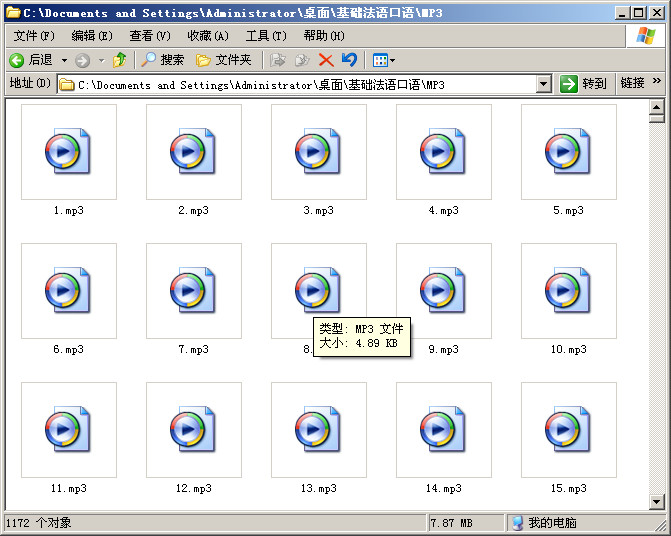
Task: Click the 我的电脑 status bar icon
Action: pos(518,523)
